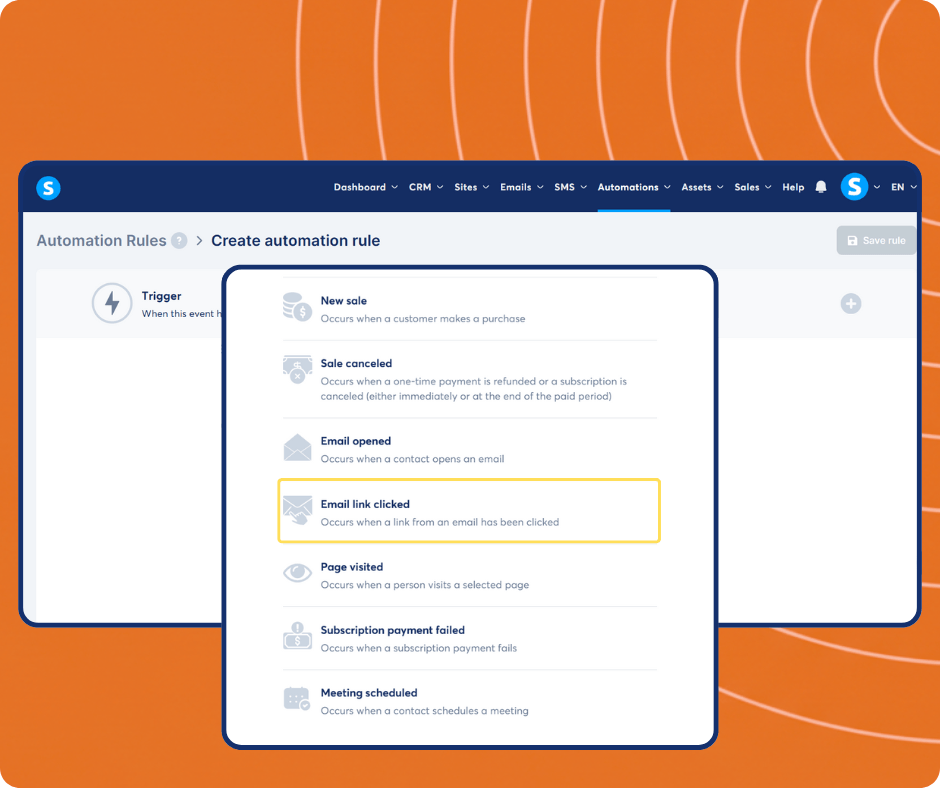
Task: Open the account avatar dropdown arrow
Action: pos(877,187)
